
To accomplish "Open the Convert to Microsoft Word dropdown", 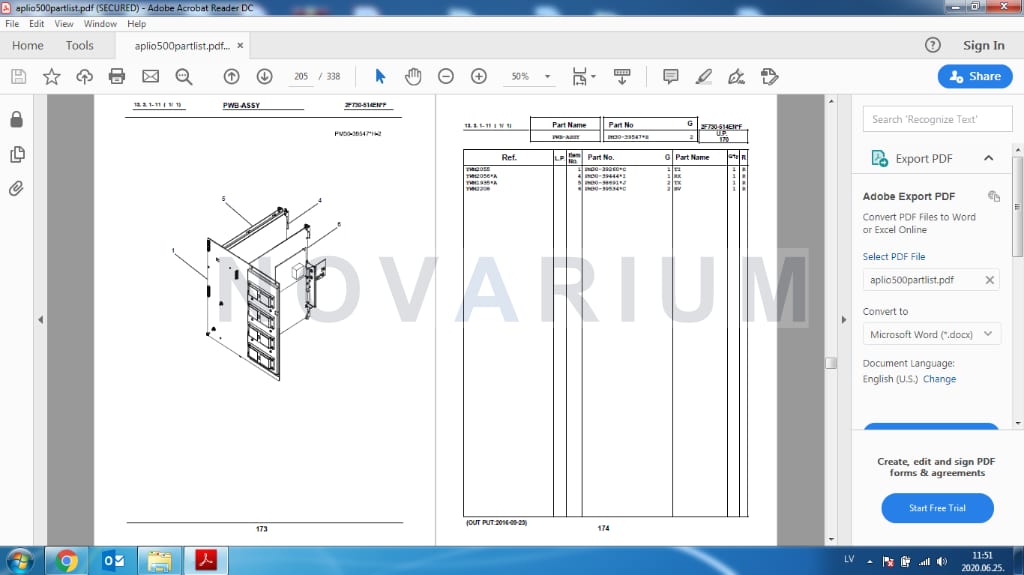I will point(931,334).
